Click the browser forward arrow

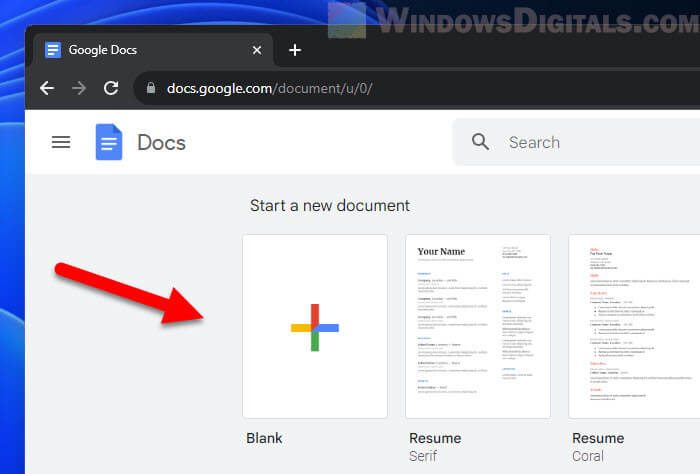point(79,88)
